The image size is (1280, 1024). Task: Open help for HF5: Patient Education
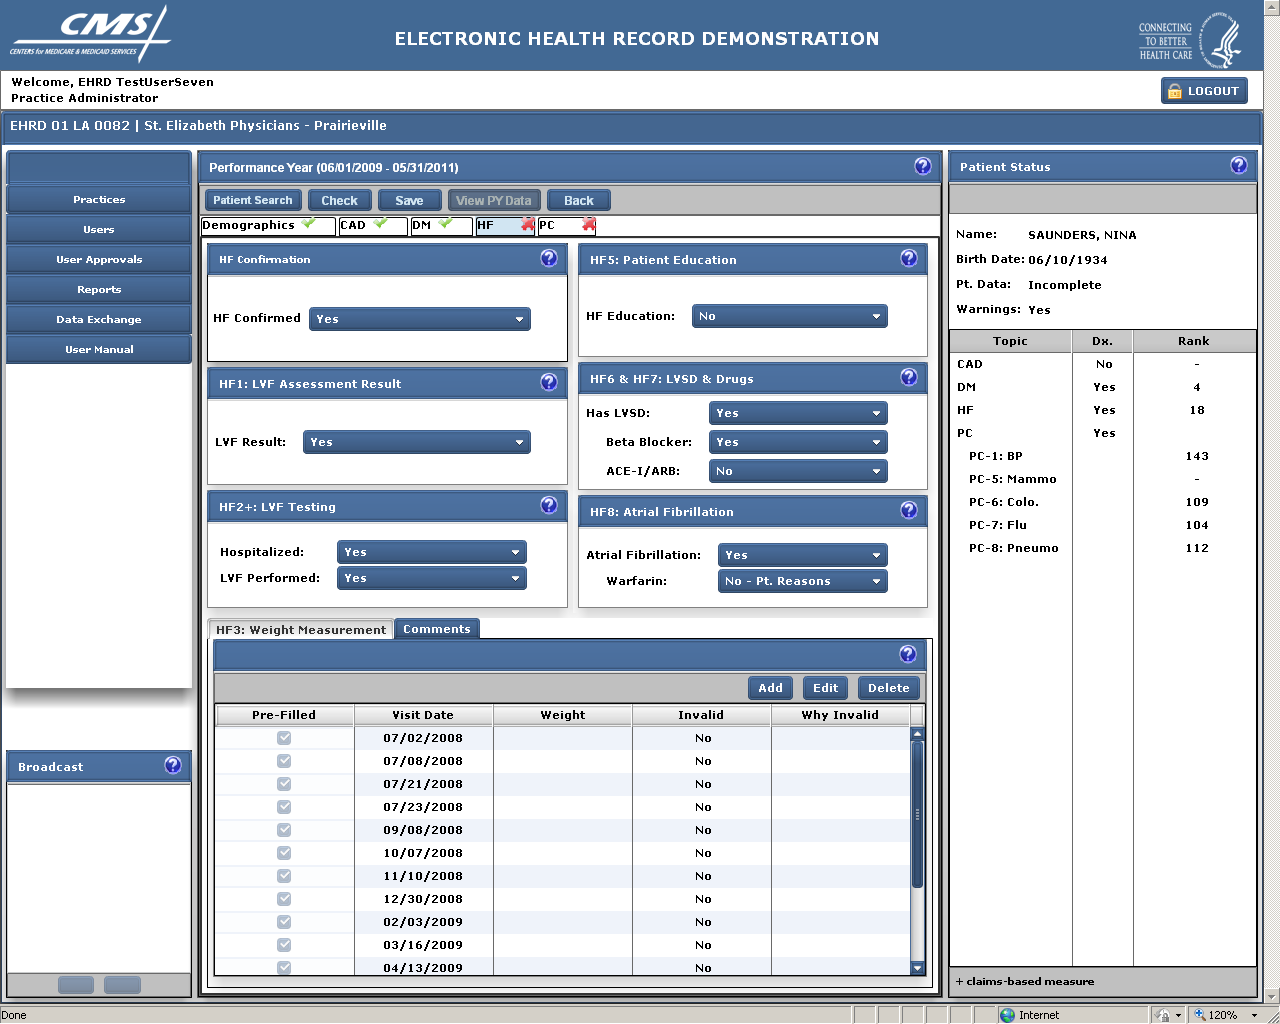click(909, 259)
